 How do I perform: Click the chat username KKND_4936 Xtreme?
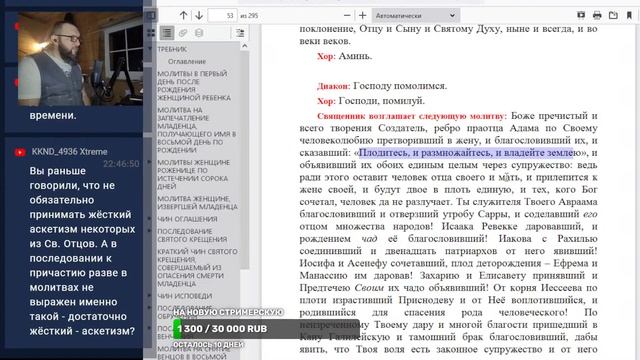[x=69, y=152]
